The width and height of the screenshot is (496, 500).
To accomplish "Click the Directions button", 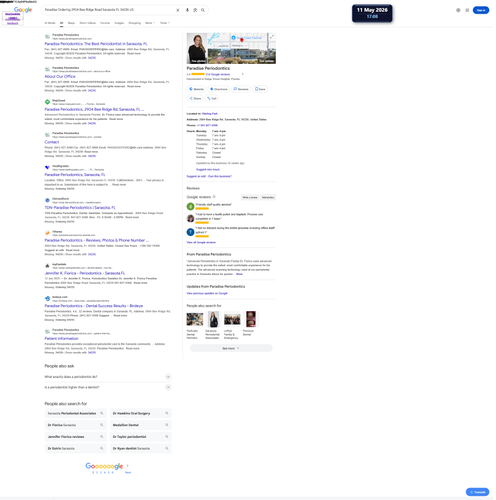I will [x=219, y=89].
